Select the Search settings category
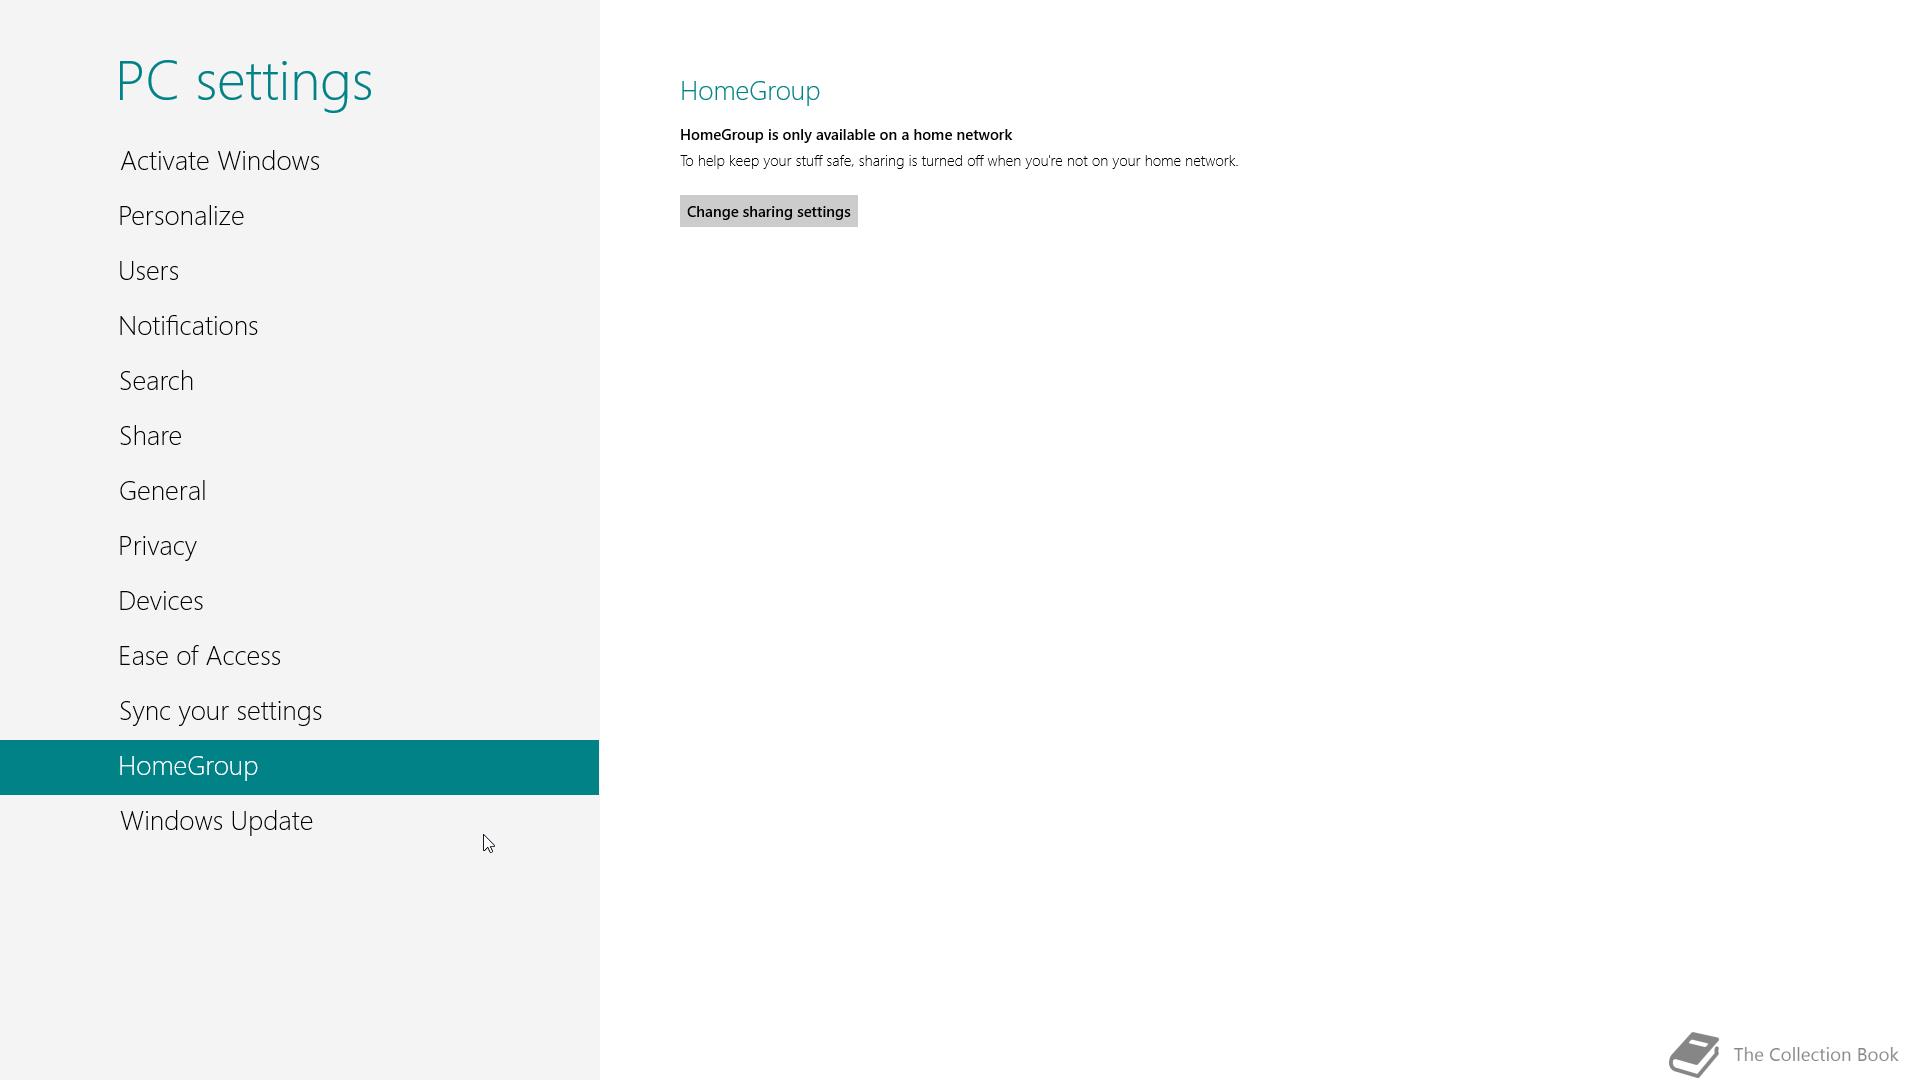Screen dimensions: 1920x1080 pyautogui.click(x=156, y=381)
